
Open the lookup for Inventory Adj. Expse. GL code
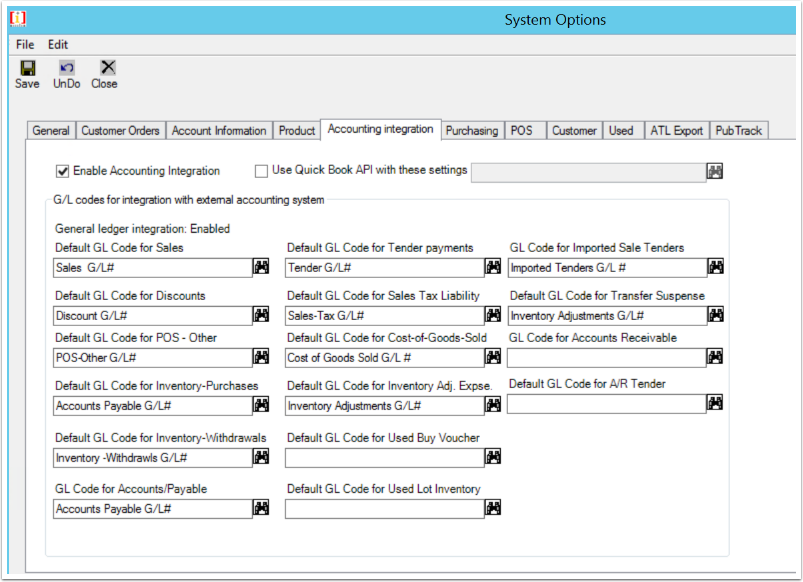pos(493,405)
